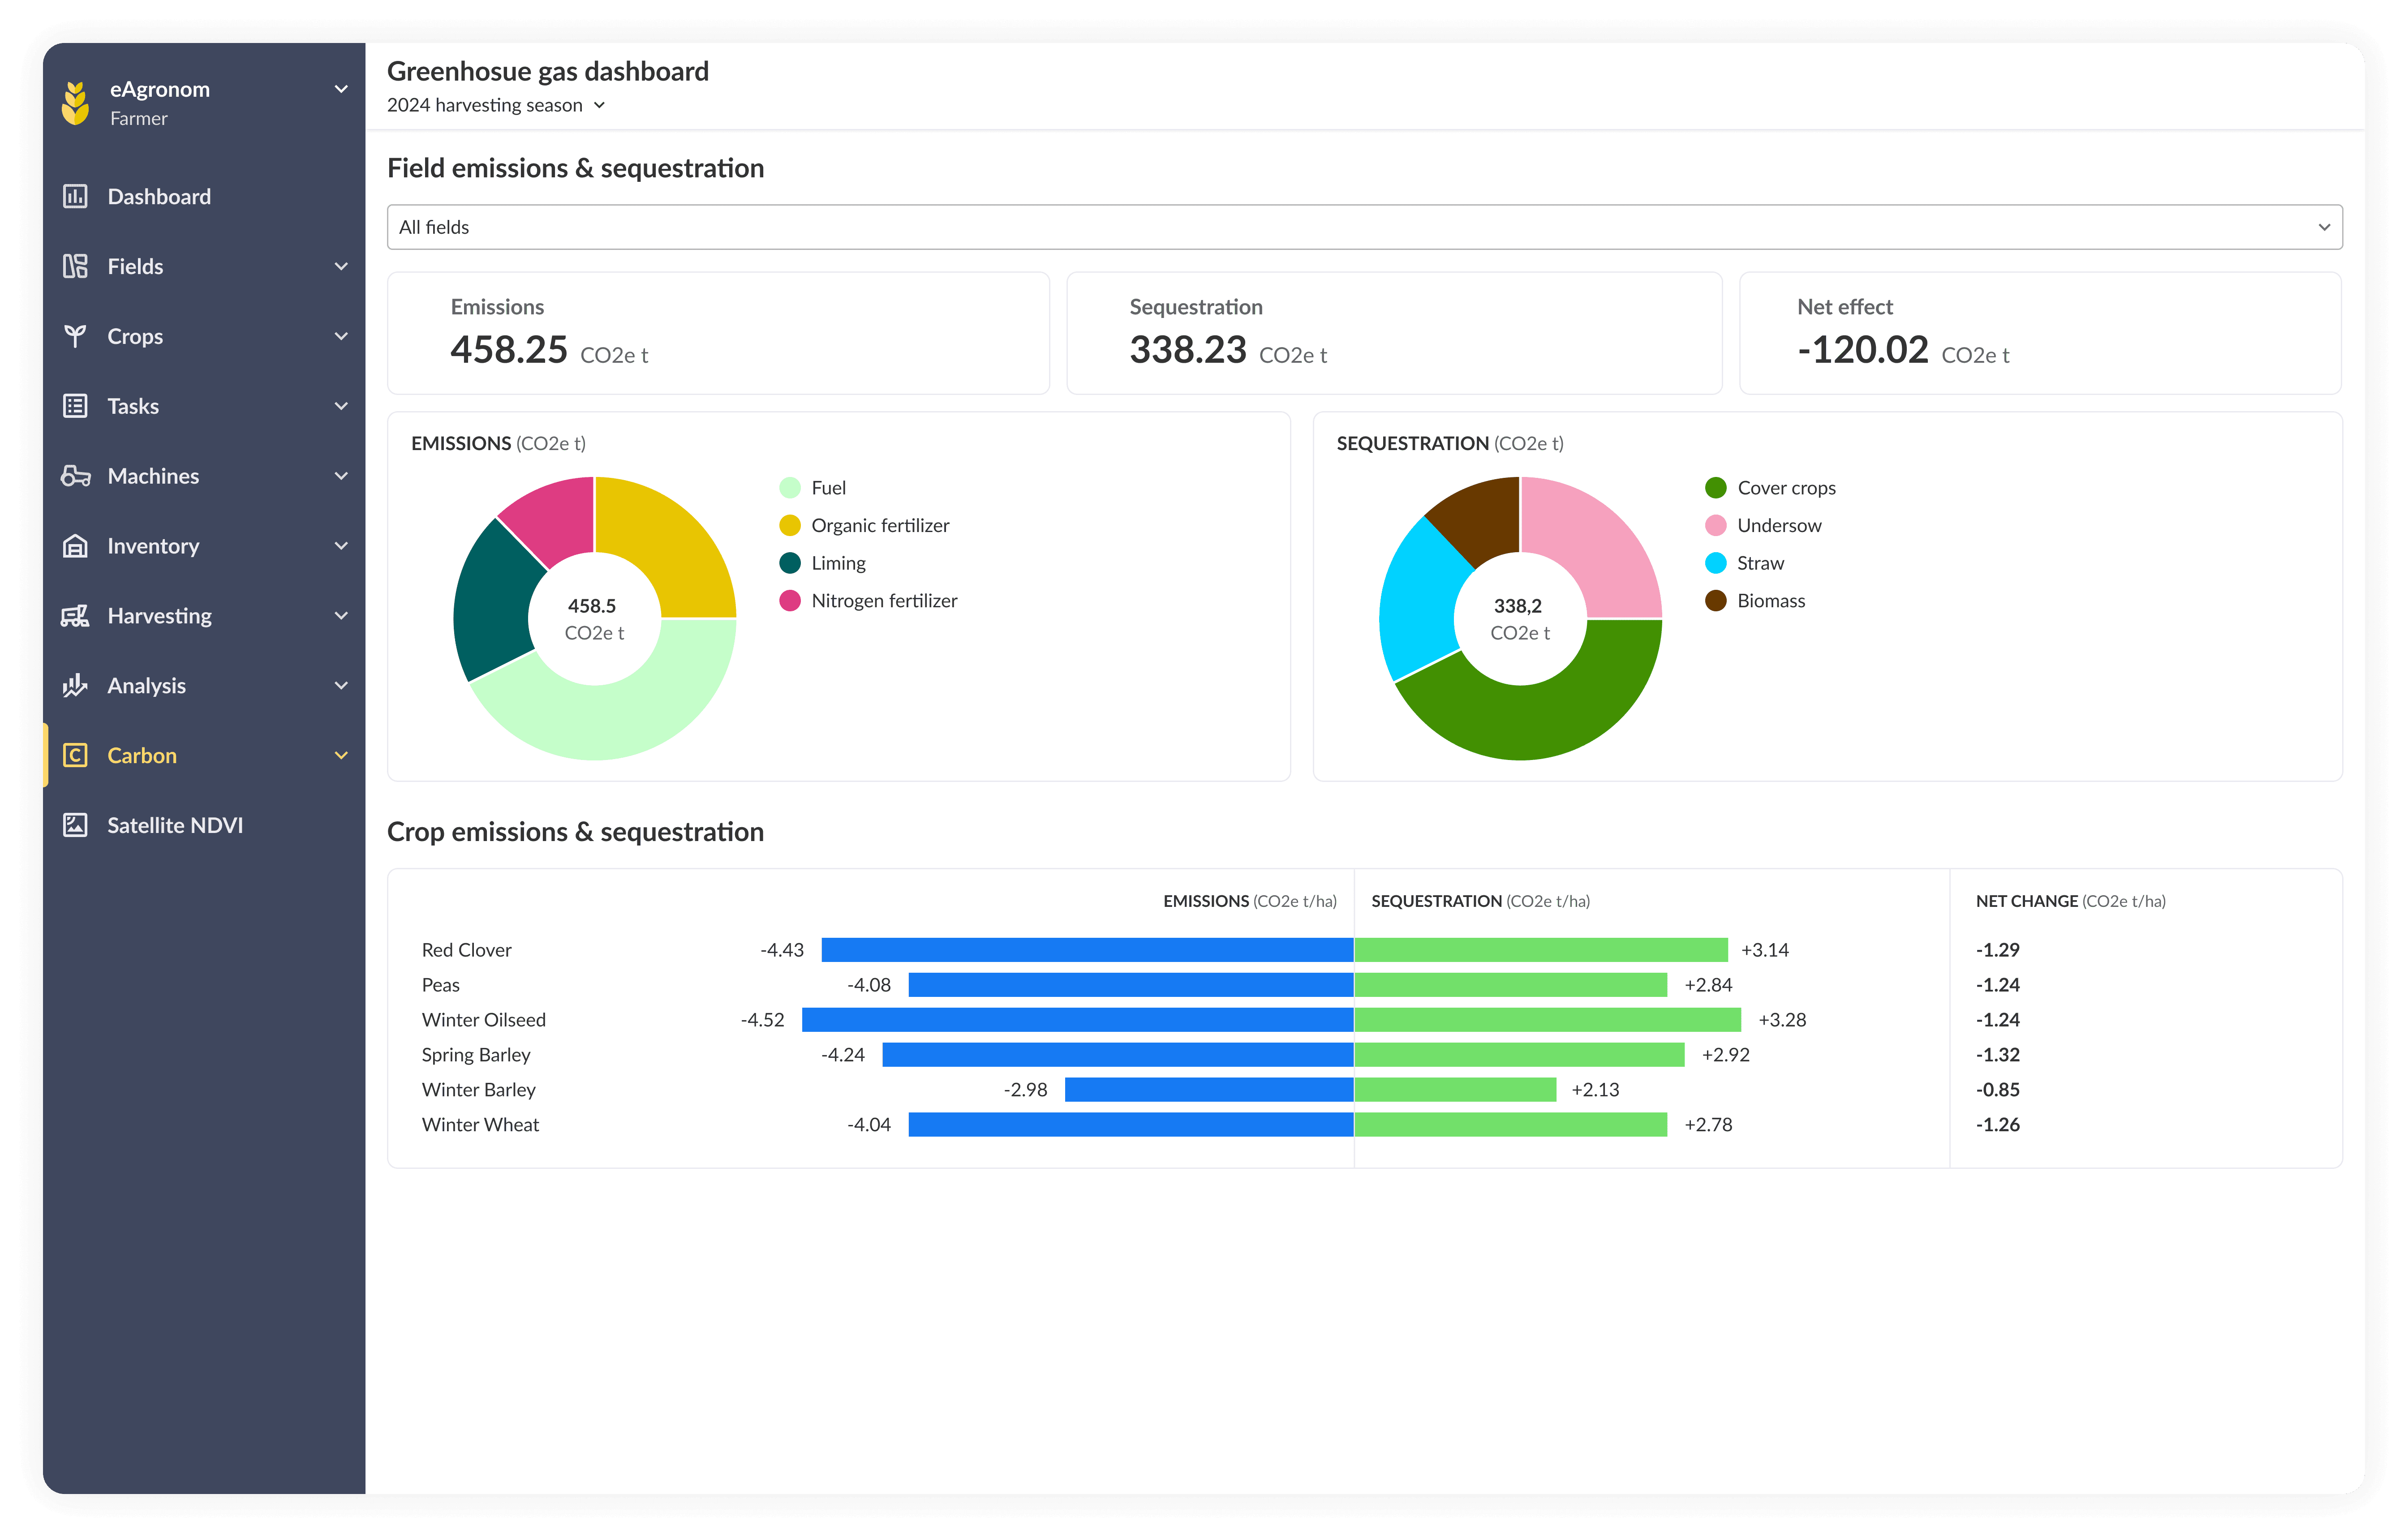
Task: Click the eAgronom wheat logo
Action: [75, 103]
